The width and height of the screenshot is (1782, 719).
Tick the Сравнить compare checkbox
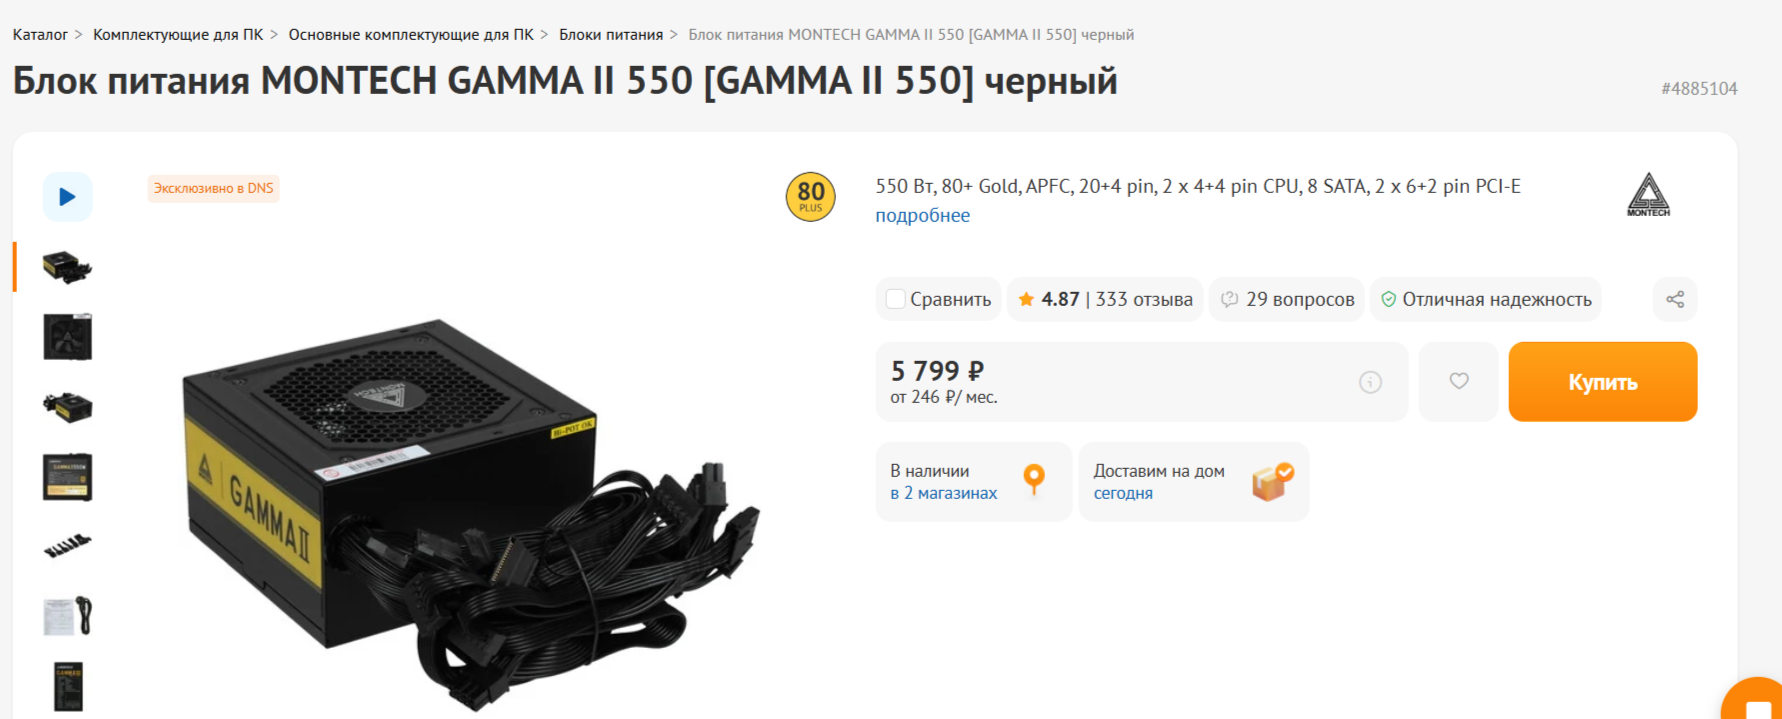[x=896, y=299]
